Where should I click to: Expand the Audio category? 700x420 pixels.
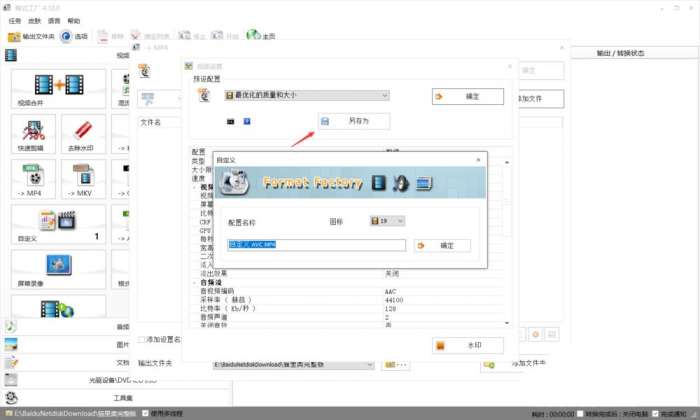[x=67, y=327]
